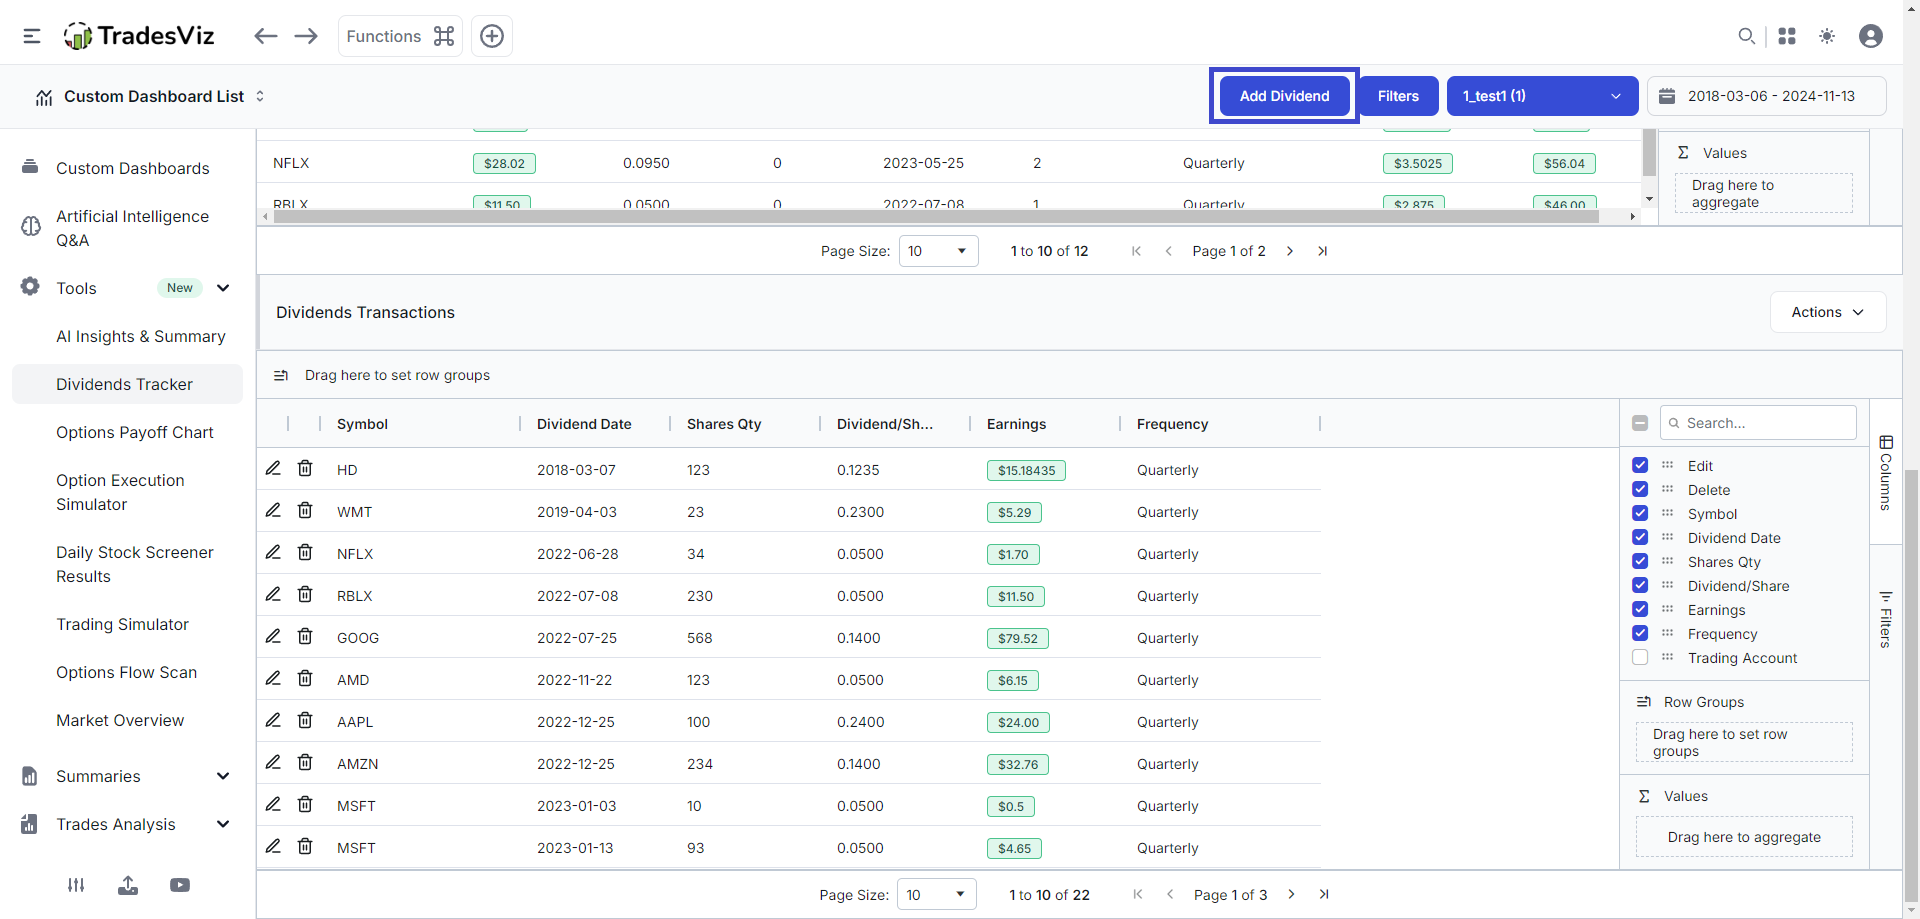Collapse the Tools section chevron
This screenshot has width=1920, height=919.
(223, 288)
